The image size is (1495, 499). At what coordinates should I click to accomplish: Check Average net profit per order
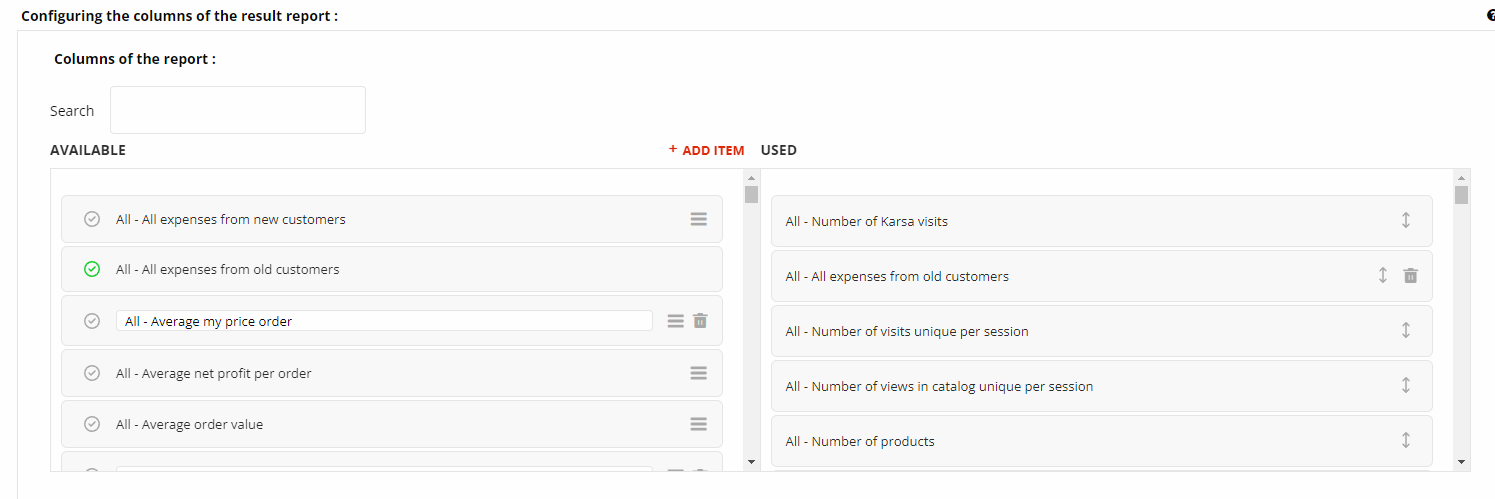92,373
